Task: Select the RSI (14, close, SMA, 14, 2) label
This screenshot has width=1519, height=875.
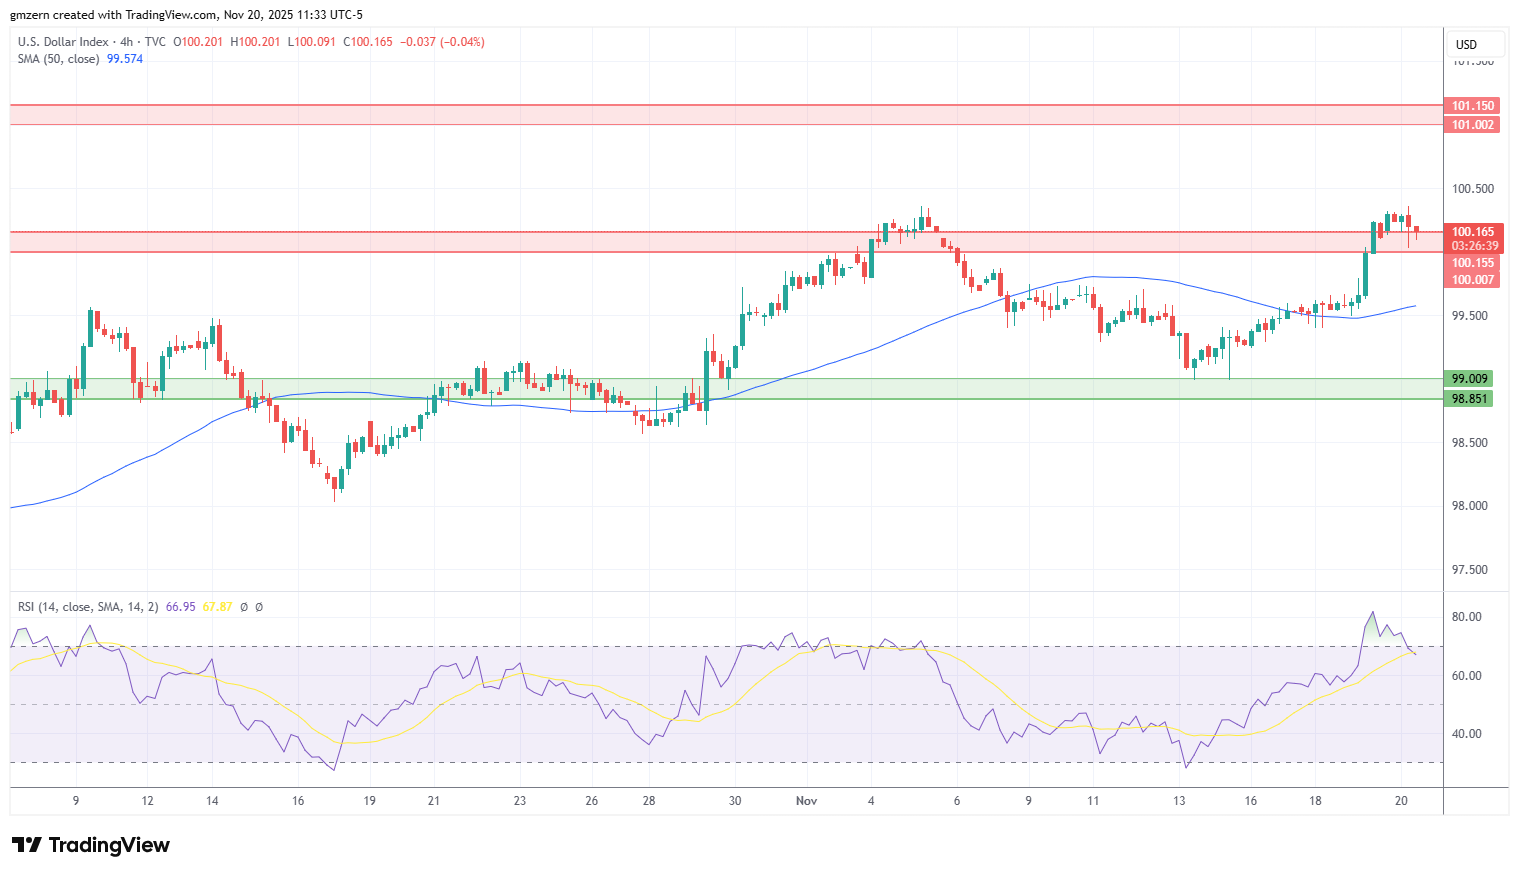Action: point(88,607)
